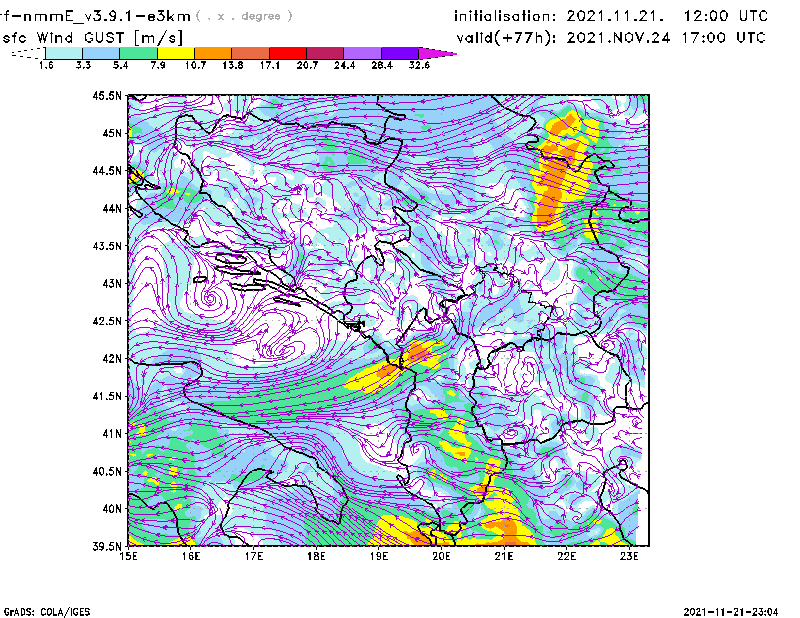
Task: Click the '24.4' legend value
Action: pos(344,65)
